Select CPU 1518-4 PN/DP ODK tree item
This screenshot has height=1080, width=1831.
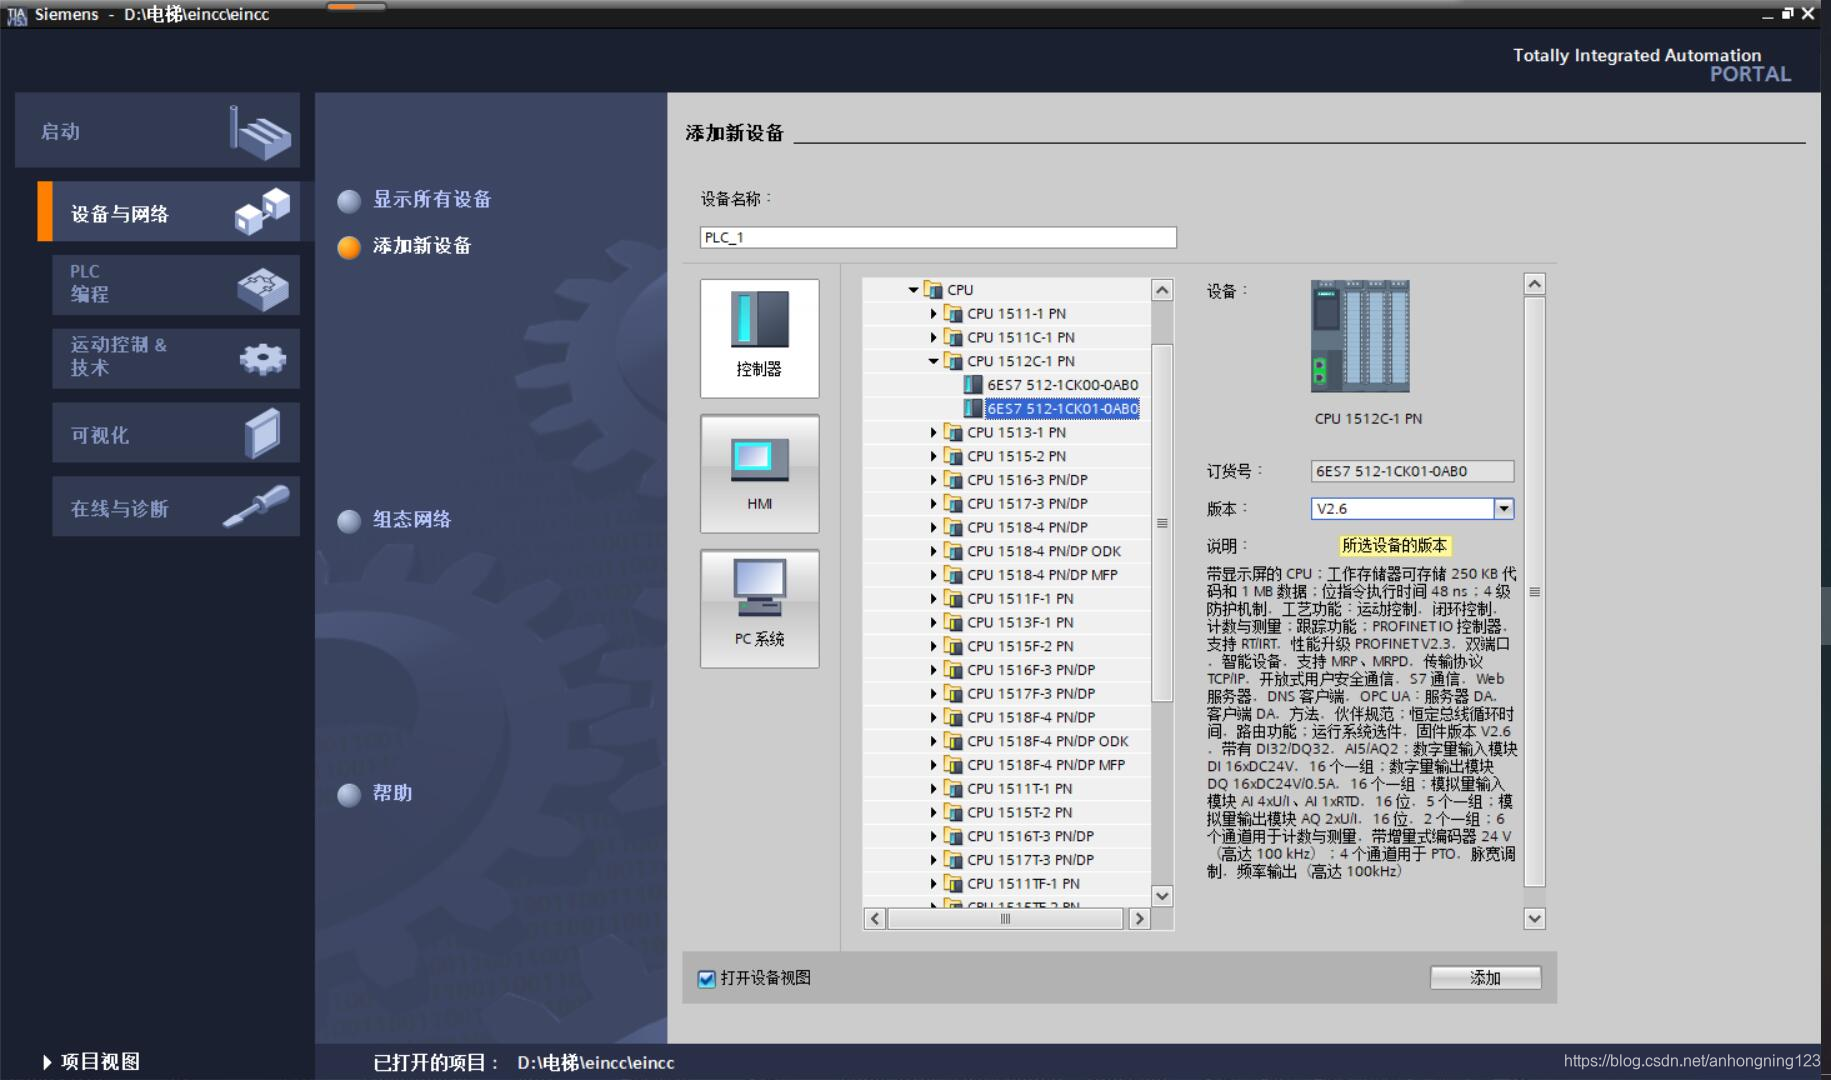click(x=1044, y=552)
